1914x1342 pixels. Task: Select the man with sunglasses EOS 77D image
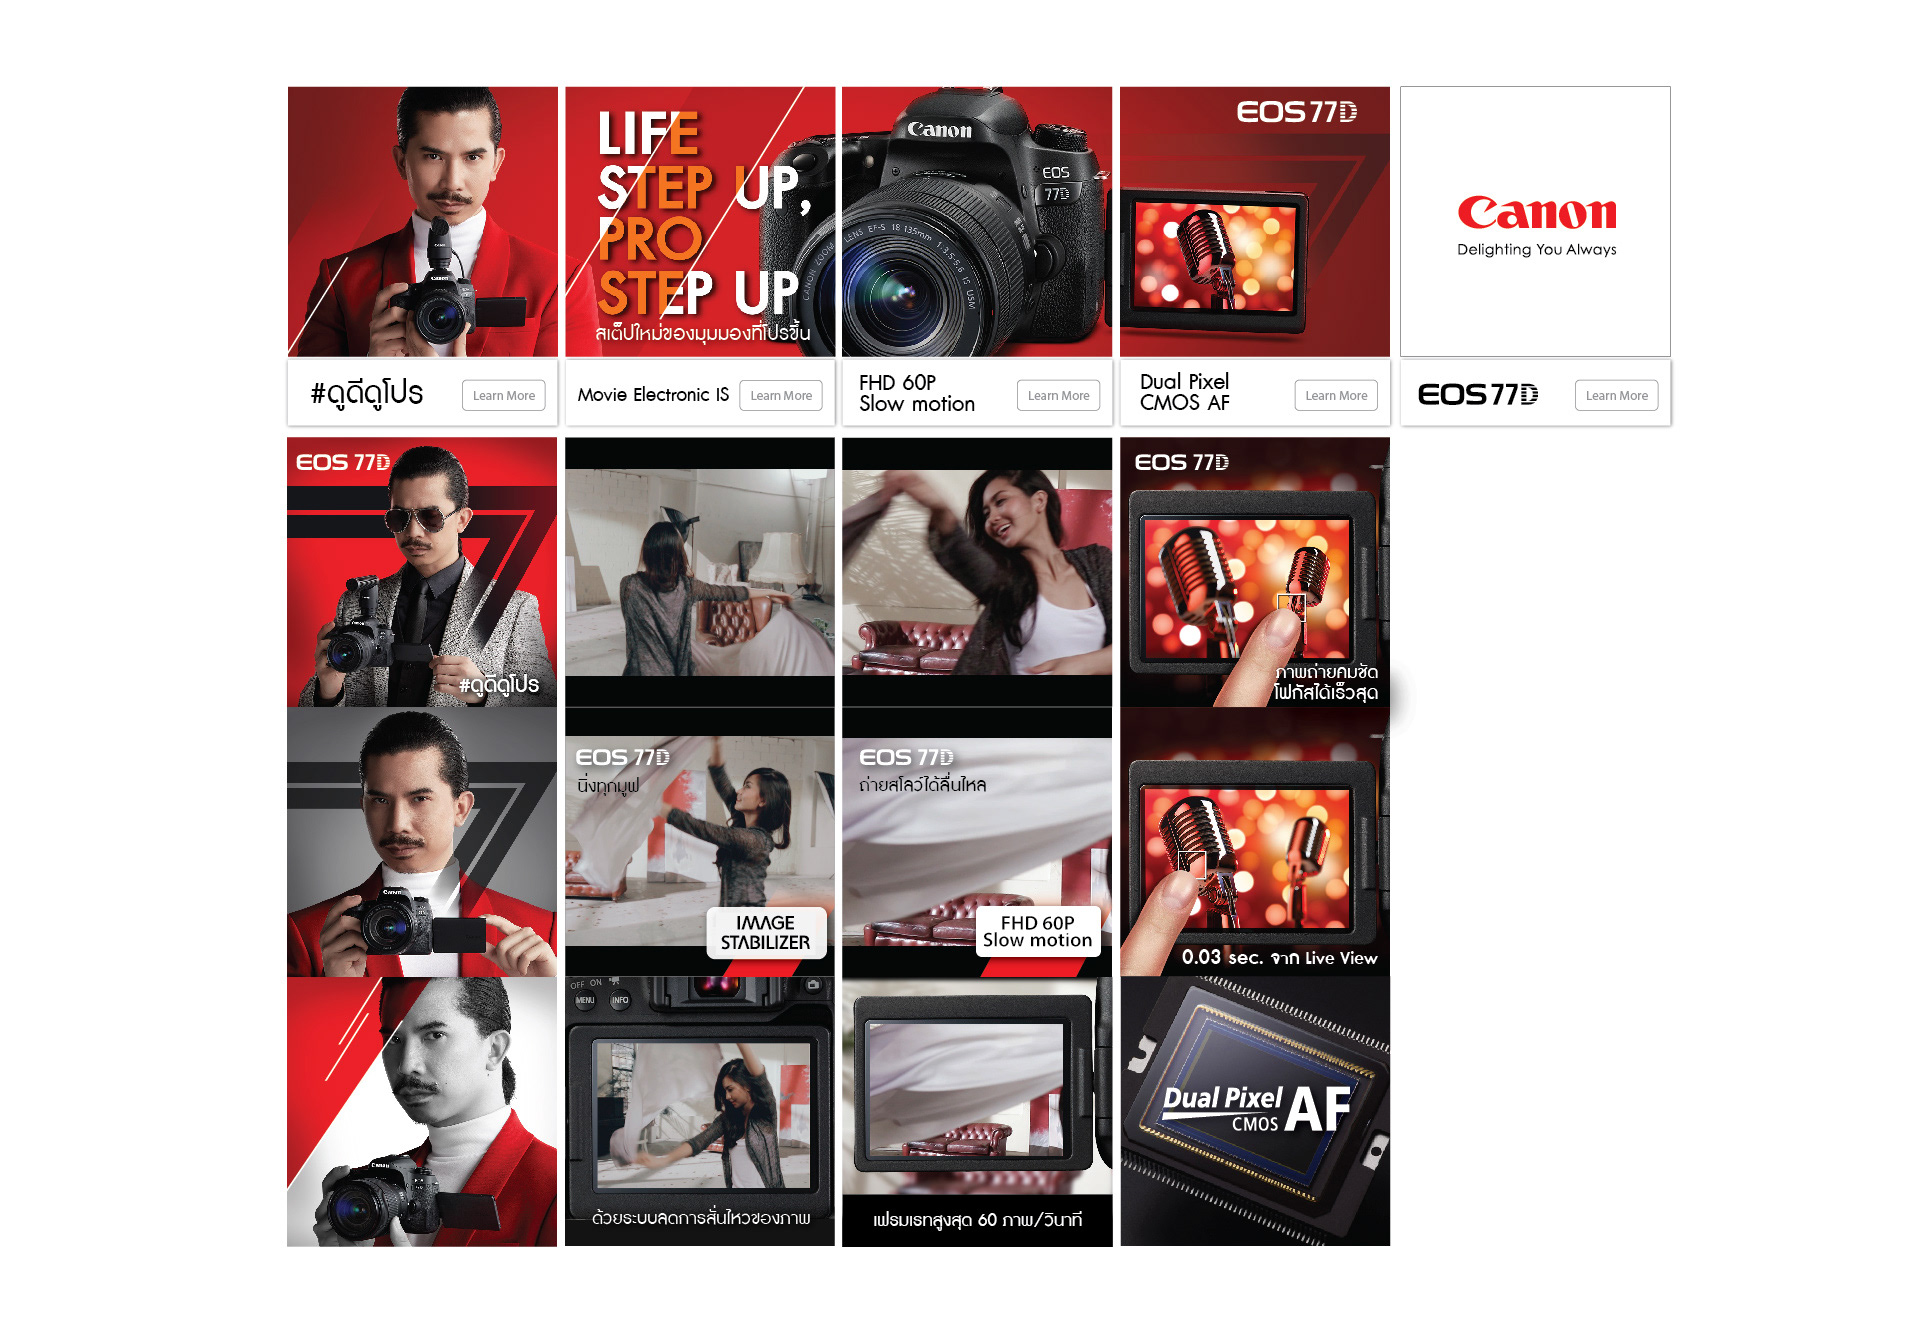(422, 572)
